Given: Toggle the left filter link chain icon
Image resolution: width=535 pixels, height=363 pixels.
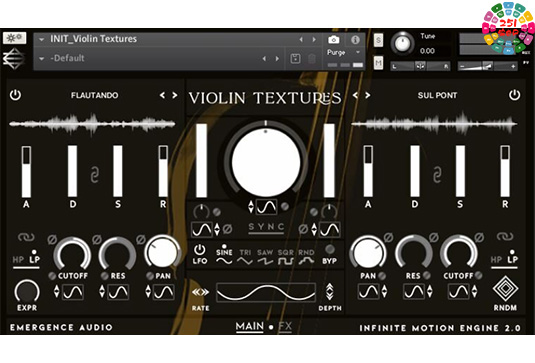Looking at the screenshot, I should point(26,237).
